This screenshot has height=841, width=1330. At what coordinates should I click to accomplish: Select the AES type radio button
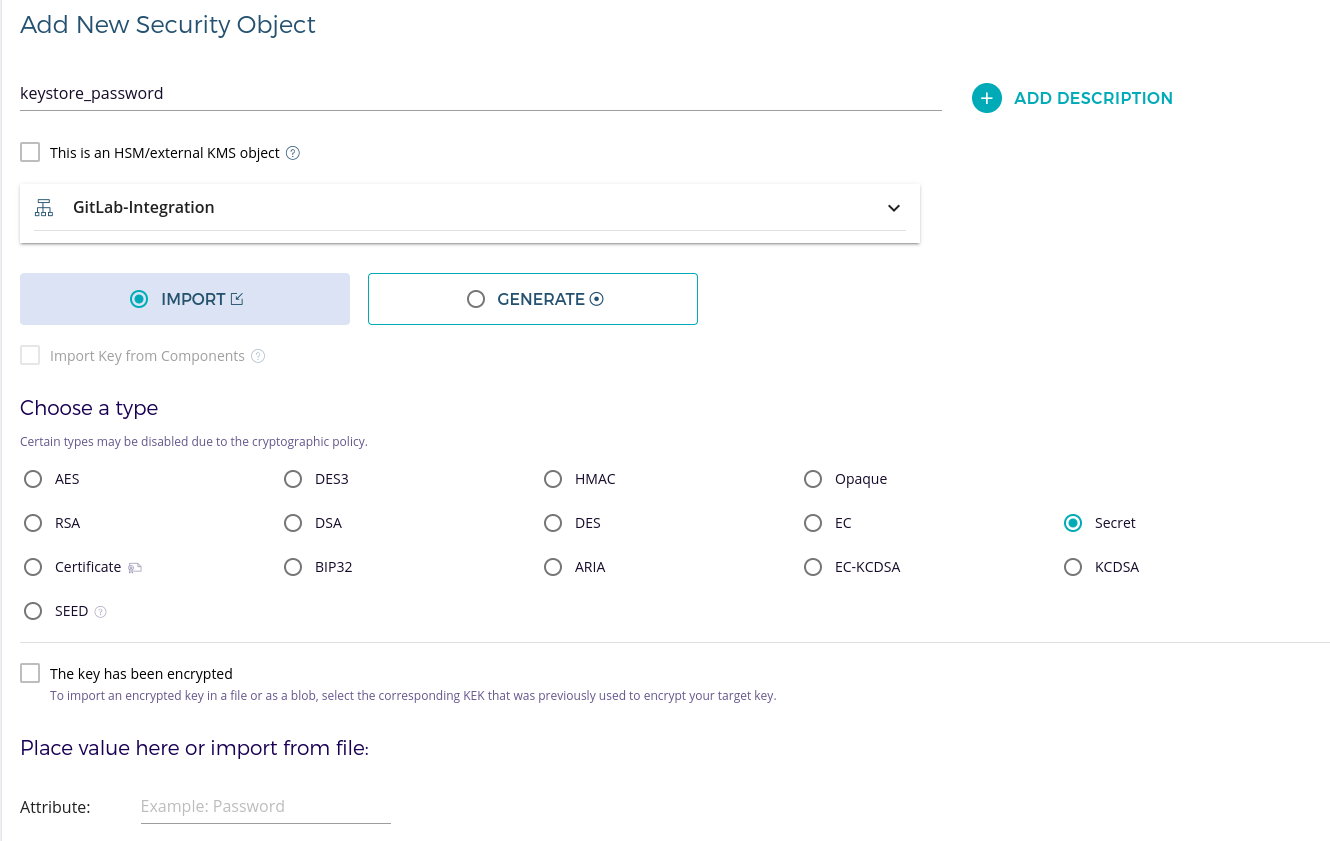(33, 479)
